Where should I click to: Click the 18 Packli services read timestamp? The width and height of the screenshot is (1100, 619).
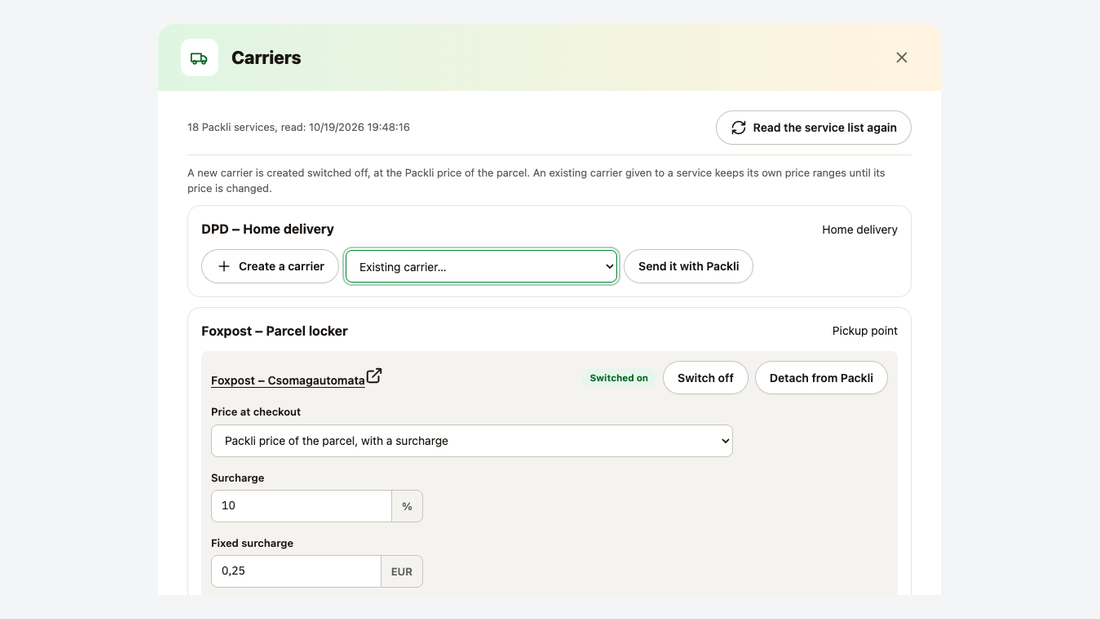(298, 127)
